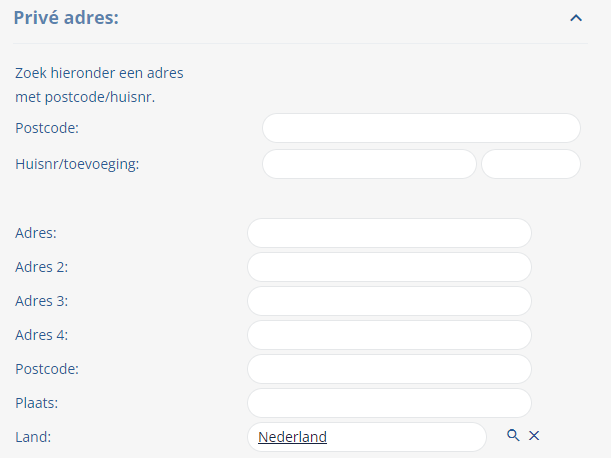611x458 pixels.
Task: Clear the Land value with X icon
Action: (x=534, y=435)
